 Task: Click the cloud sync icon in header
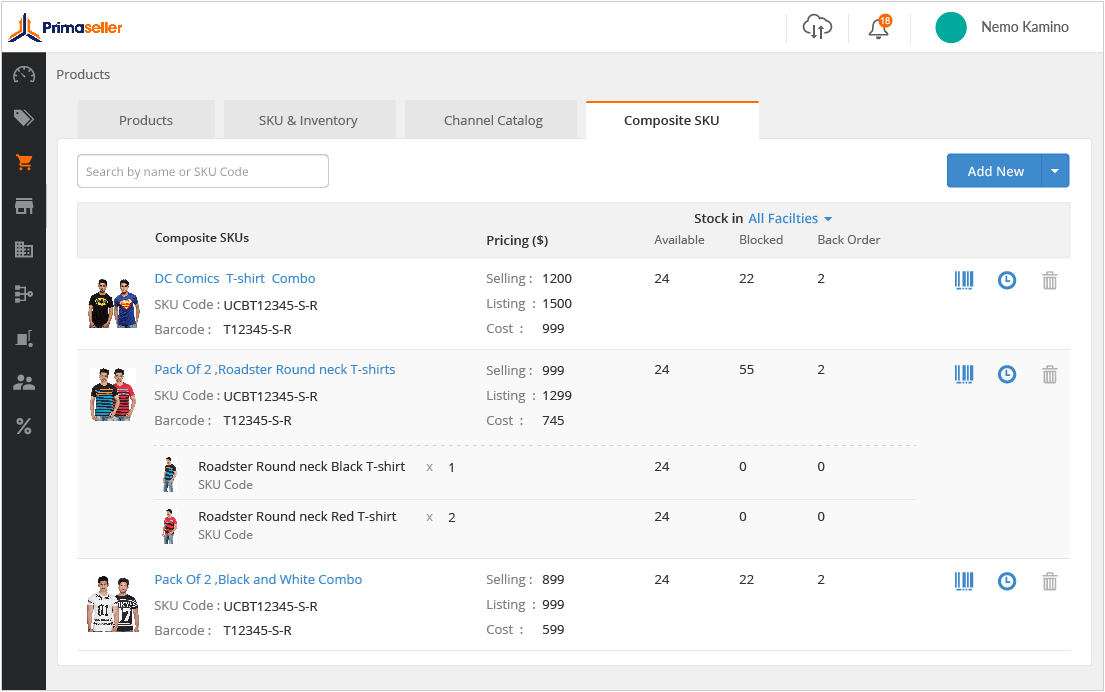[817, 27]
